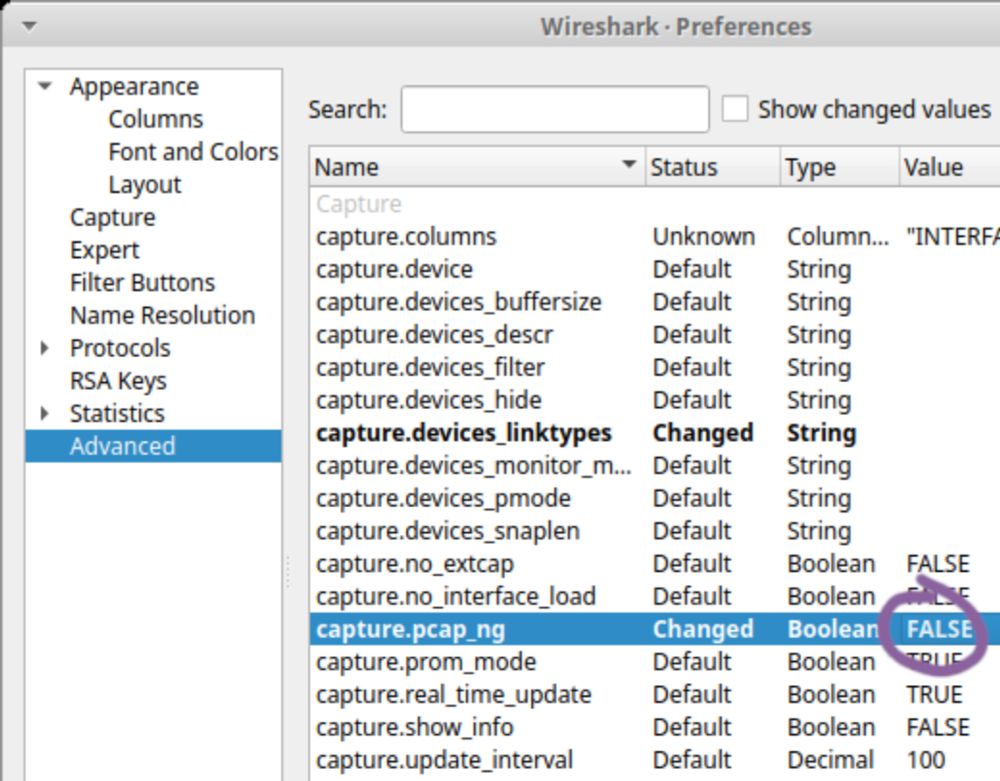Image resolution: width=1000 pixels, height=781 pixels.
Task: Click the 100 value of capture.update_interval
Action: [925, 760]
